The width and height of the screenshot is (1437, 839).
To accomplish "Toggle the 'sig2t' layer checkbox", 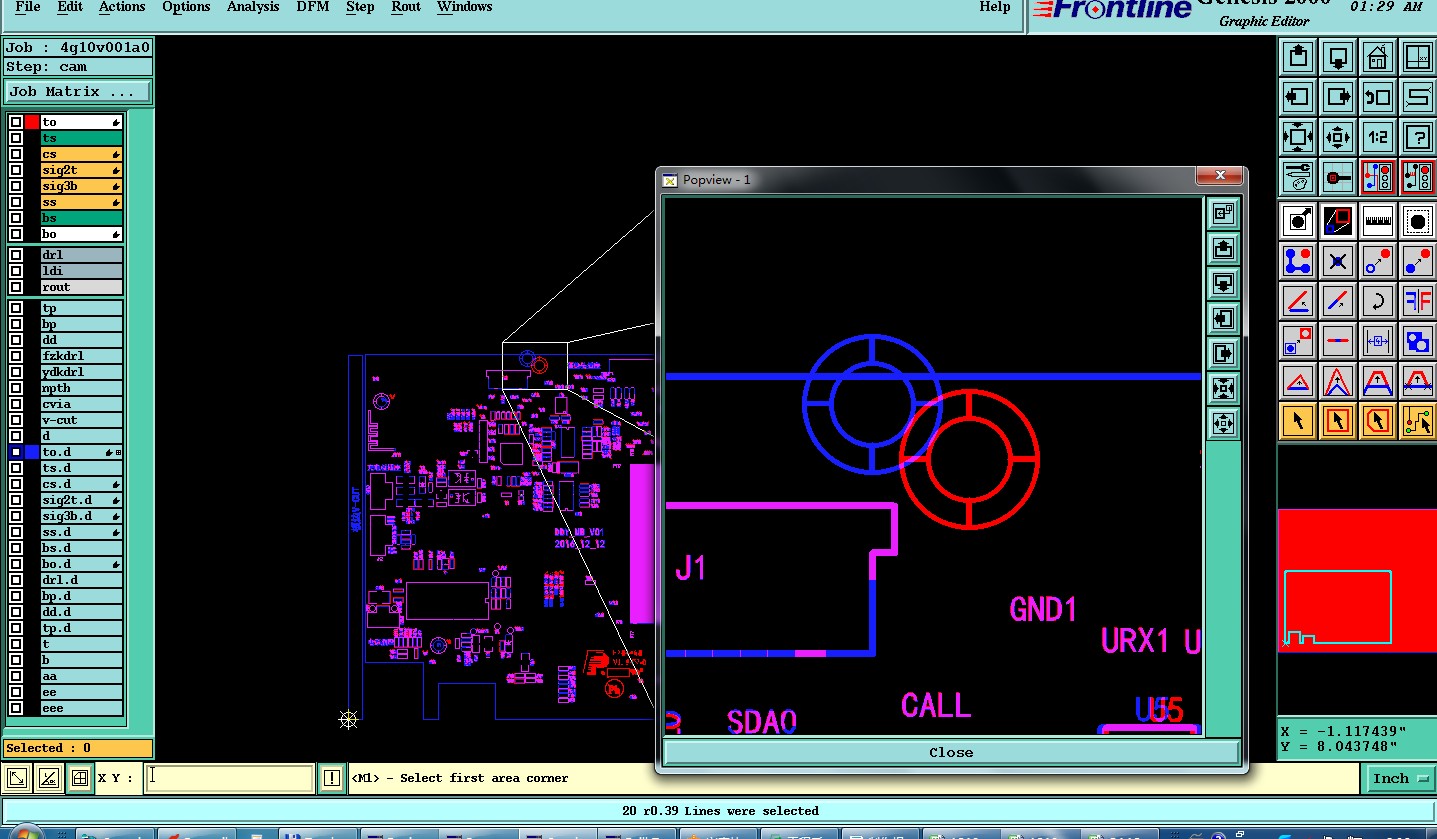I will (16, 170).
